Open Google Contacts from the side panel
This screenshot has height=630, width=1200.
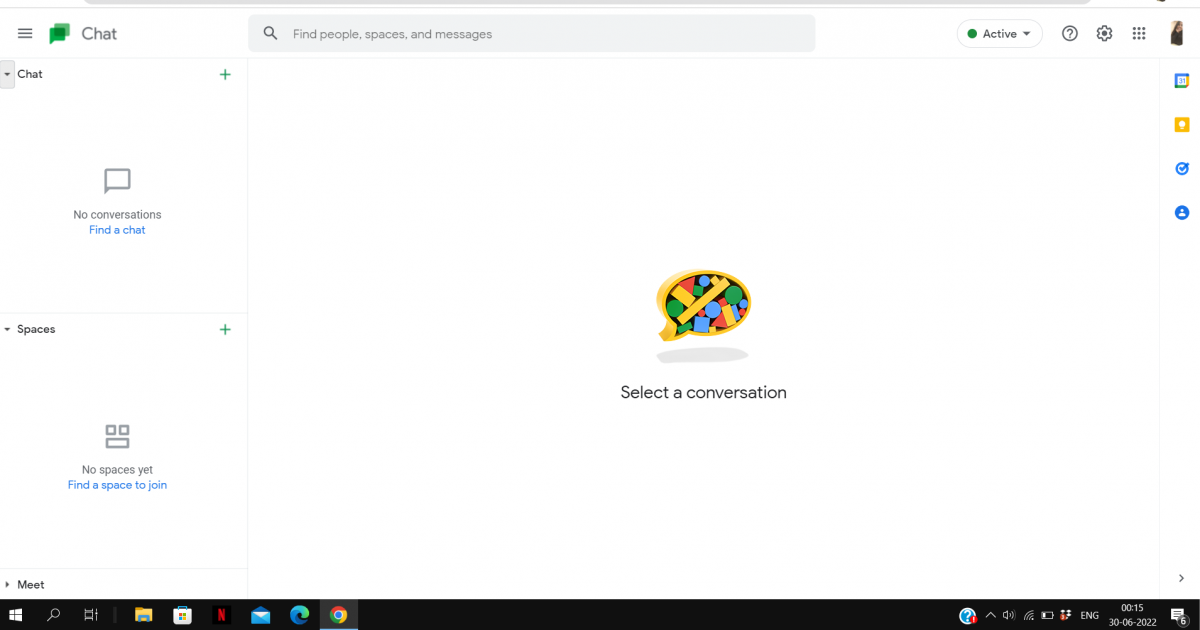(x=1181, y=212)
